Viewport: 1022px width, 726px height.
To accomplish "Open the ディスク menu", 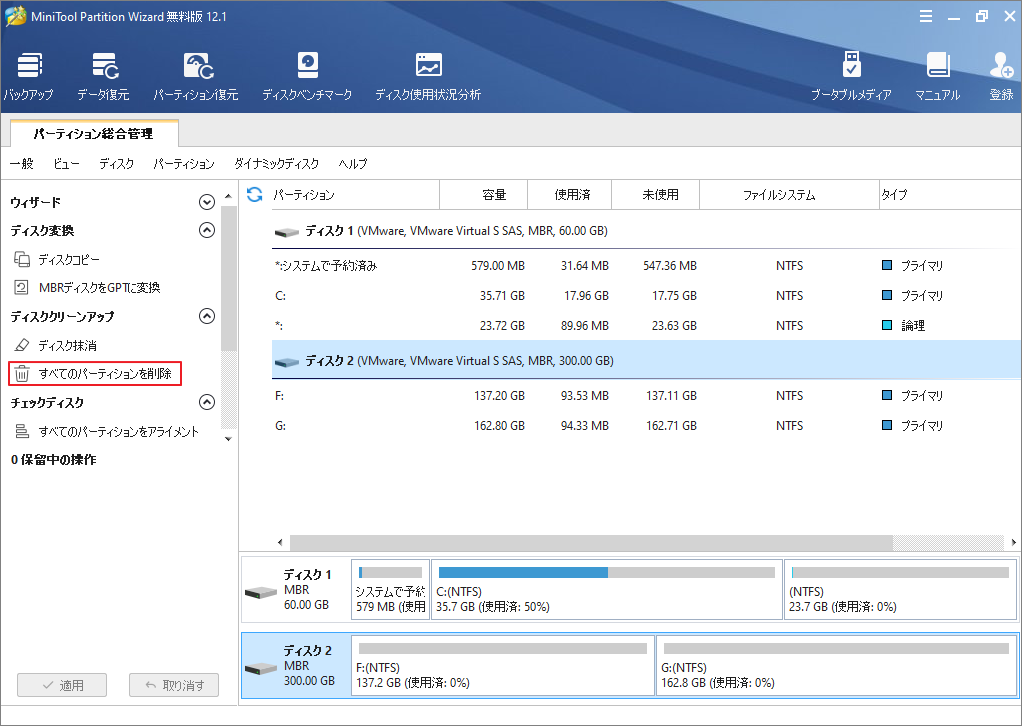I will coord(117,164).
